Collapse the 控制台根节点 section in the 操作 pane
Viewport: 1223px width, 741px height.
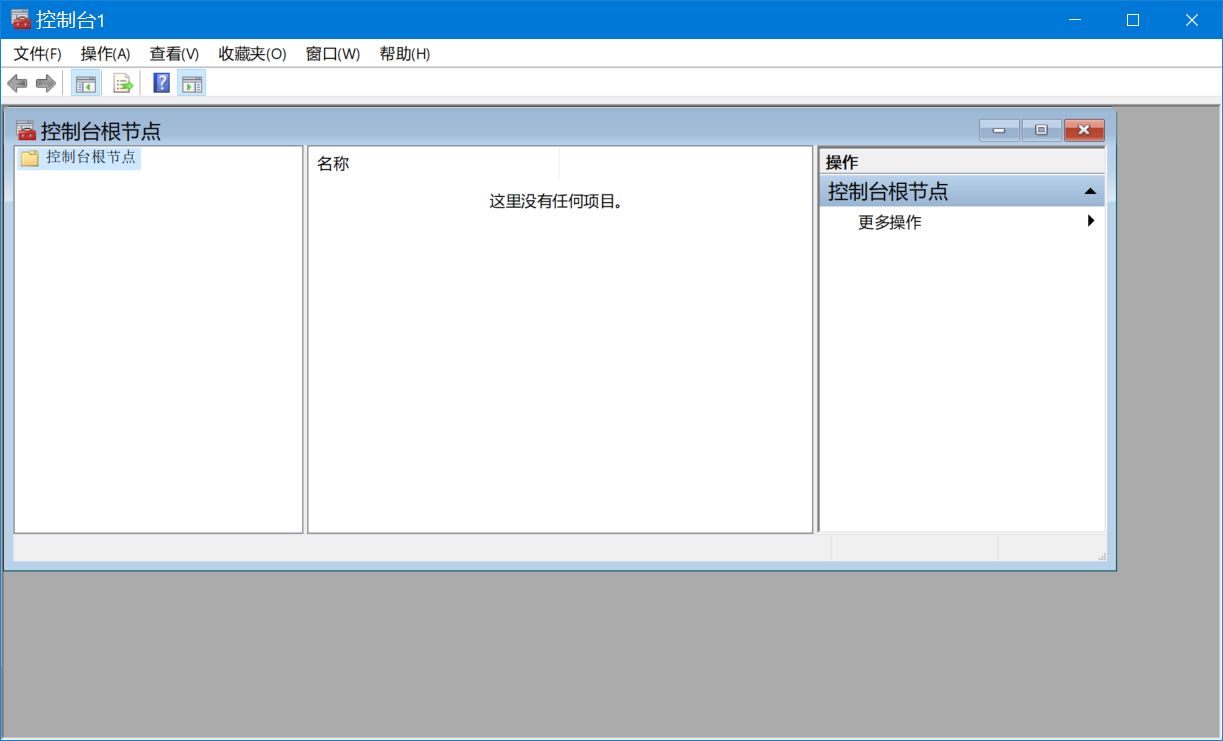(1090, 191)
